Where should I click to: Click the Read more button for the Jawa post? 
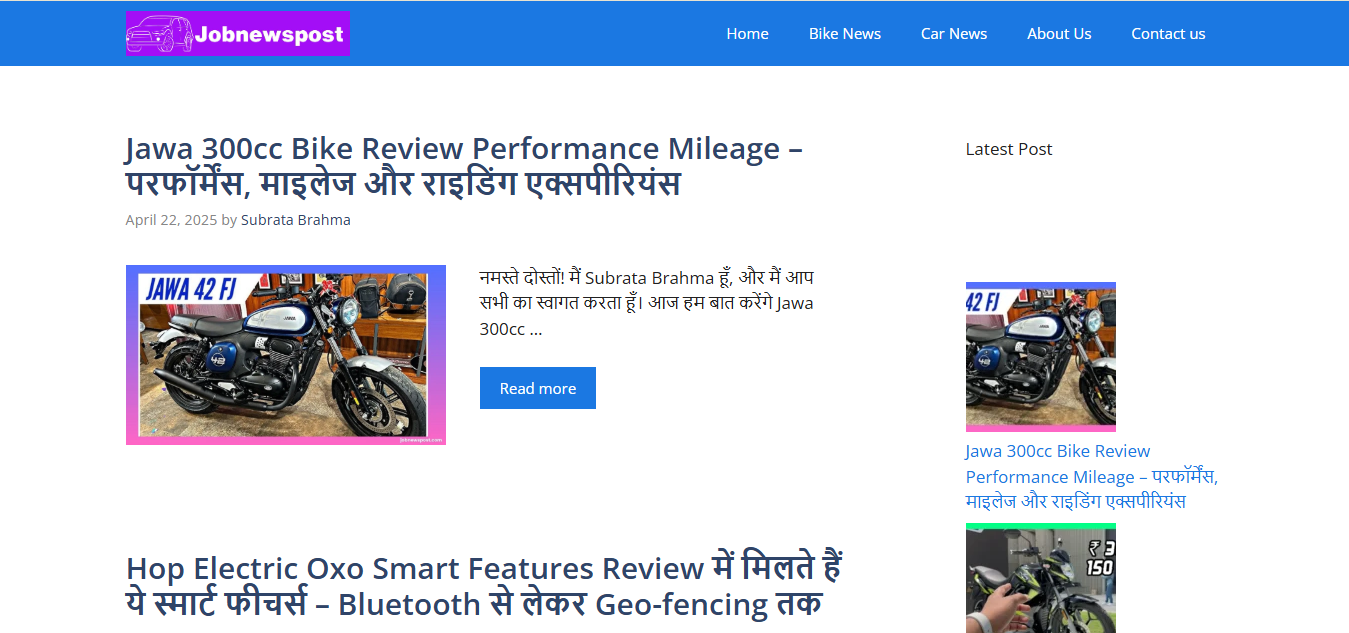[538, 388]
